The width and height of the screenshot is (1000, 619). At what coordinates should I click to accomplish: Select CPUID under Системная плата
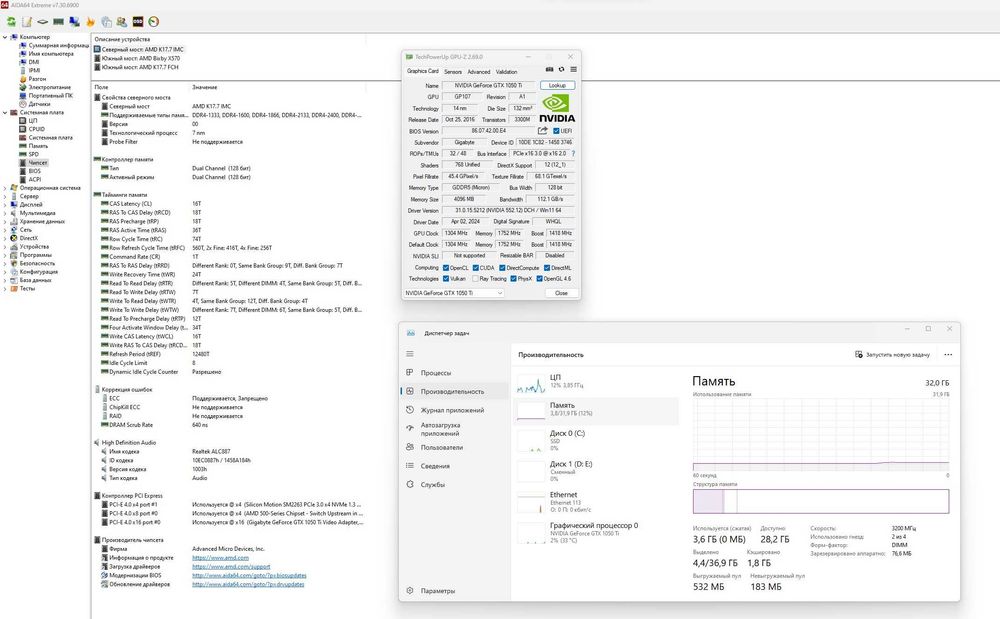[x=36, y=129]
